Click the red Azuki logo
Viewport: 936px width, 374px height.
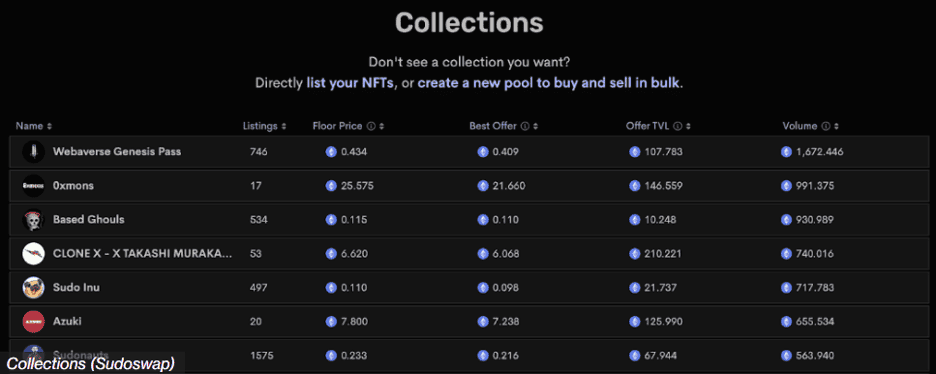33,322
